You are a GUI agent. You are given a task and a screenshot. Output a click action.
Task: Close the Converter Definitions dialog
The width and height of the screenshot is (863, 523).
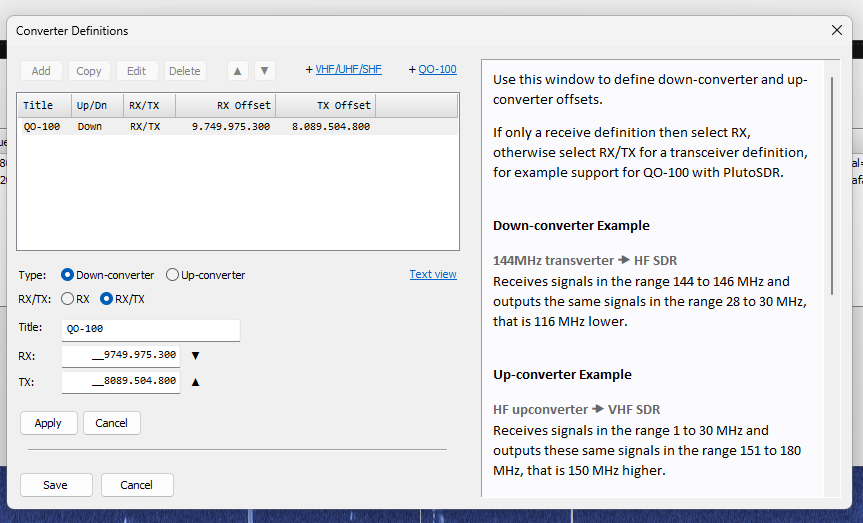click(x=837, y=30)
